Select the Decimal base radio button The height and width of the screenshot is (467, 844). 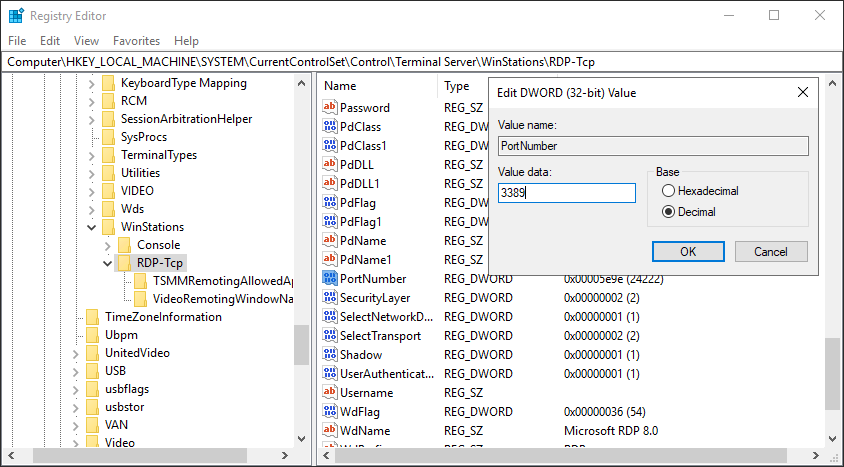pos(669,212)
